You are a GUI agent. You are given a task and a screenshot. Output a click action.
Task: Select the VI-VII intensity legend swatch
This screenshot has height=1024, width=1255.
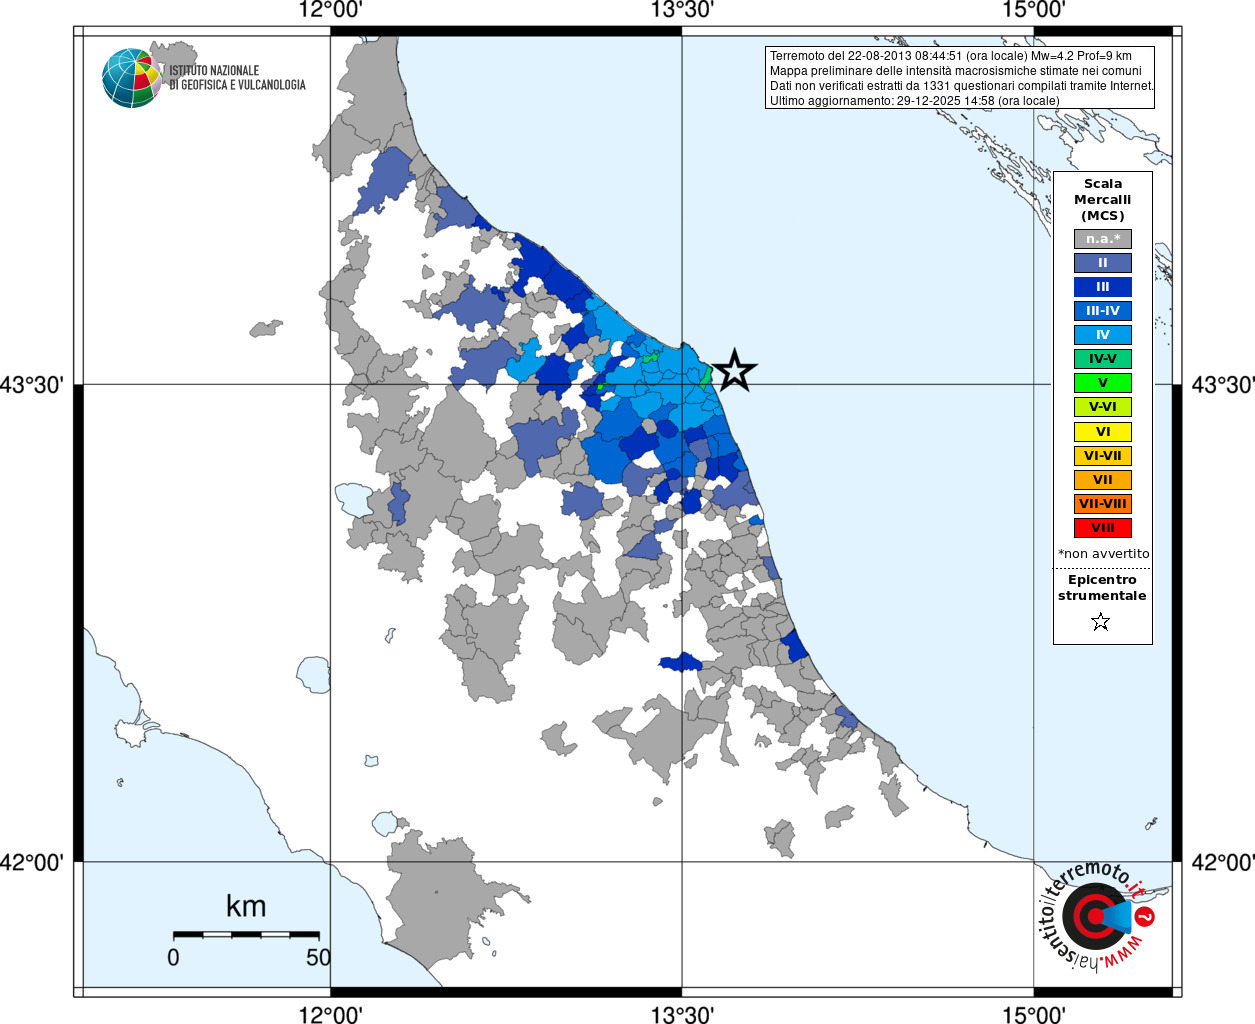click(x=1103, y=456)
